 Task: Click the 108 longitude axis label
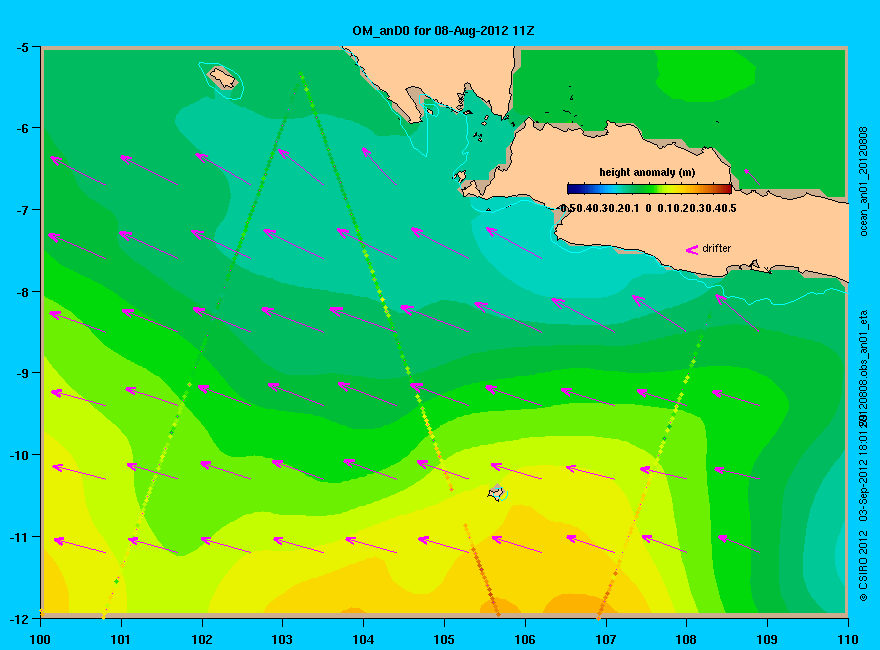686,639
